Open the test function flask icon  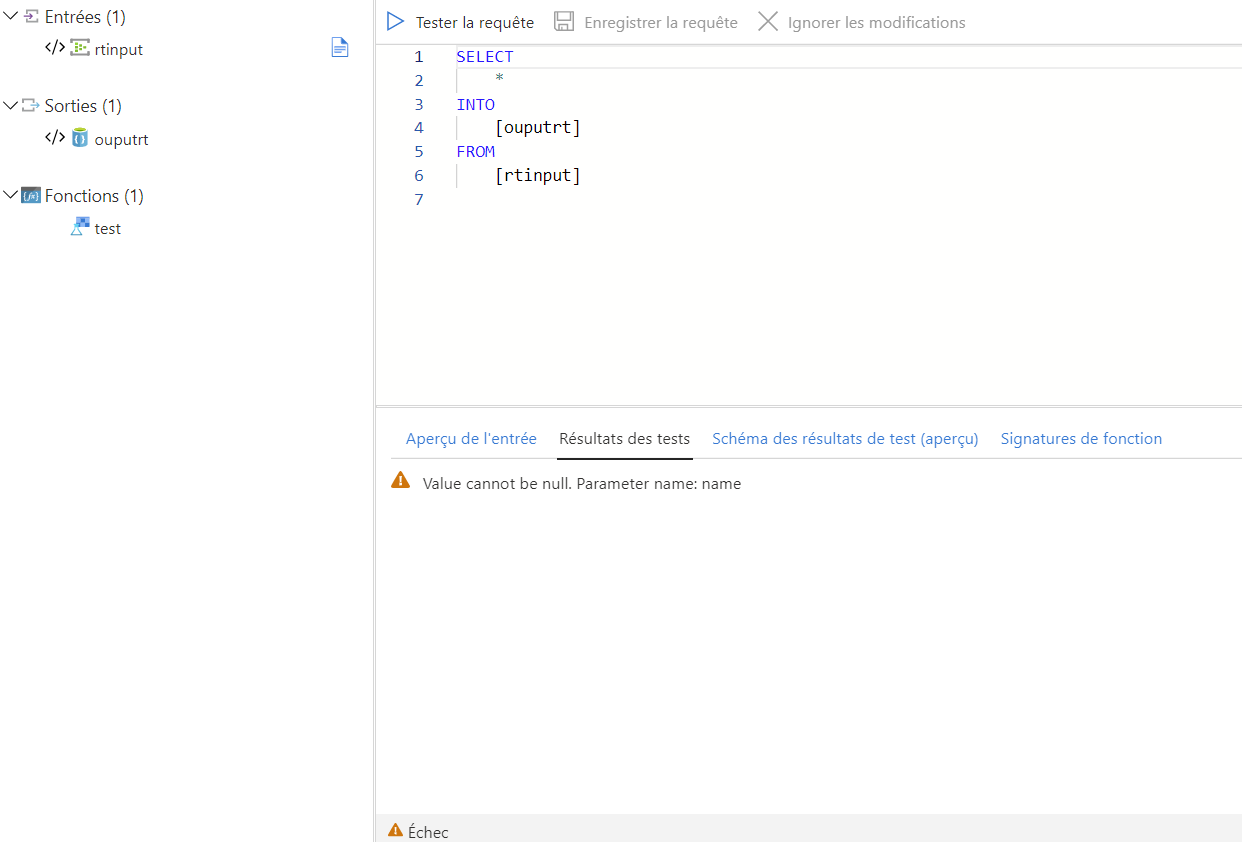click(x=79, y=227)
